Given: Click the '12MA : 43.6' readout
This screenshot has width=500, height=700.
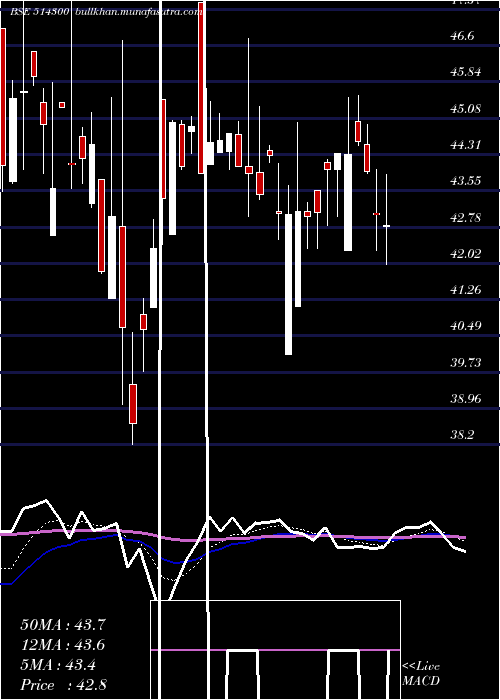Looking at the screenshot, I should coord(63,645).
